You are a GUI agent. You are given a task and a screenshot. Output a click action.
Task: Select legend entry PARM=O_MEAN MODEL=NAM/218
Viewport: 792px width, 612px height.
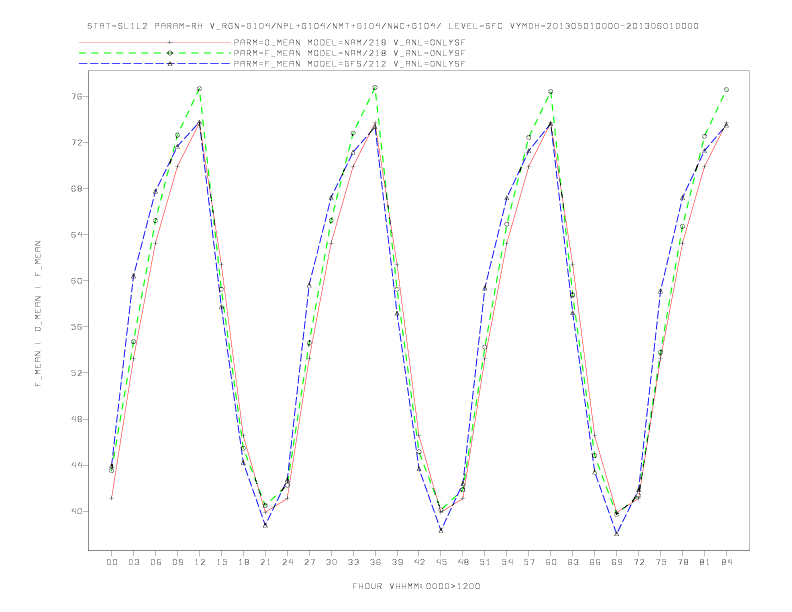pyautogui.click(x=349, y=43)
